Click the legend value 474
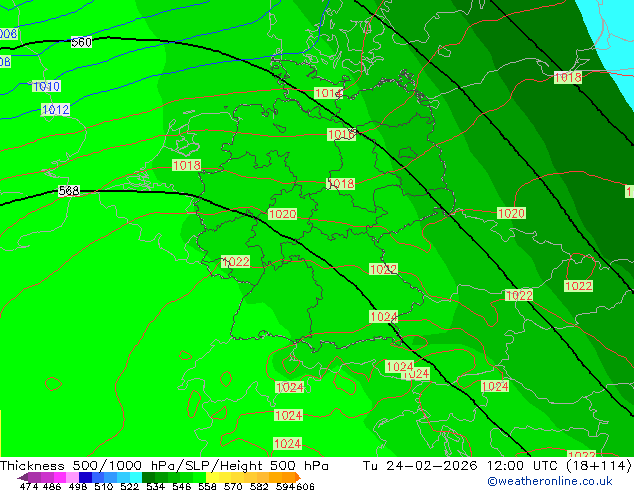 coord(29,486)
